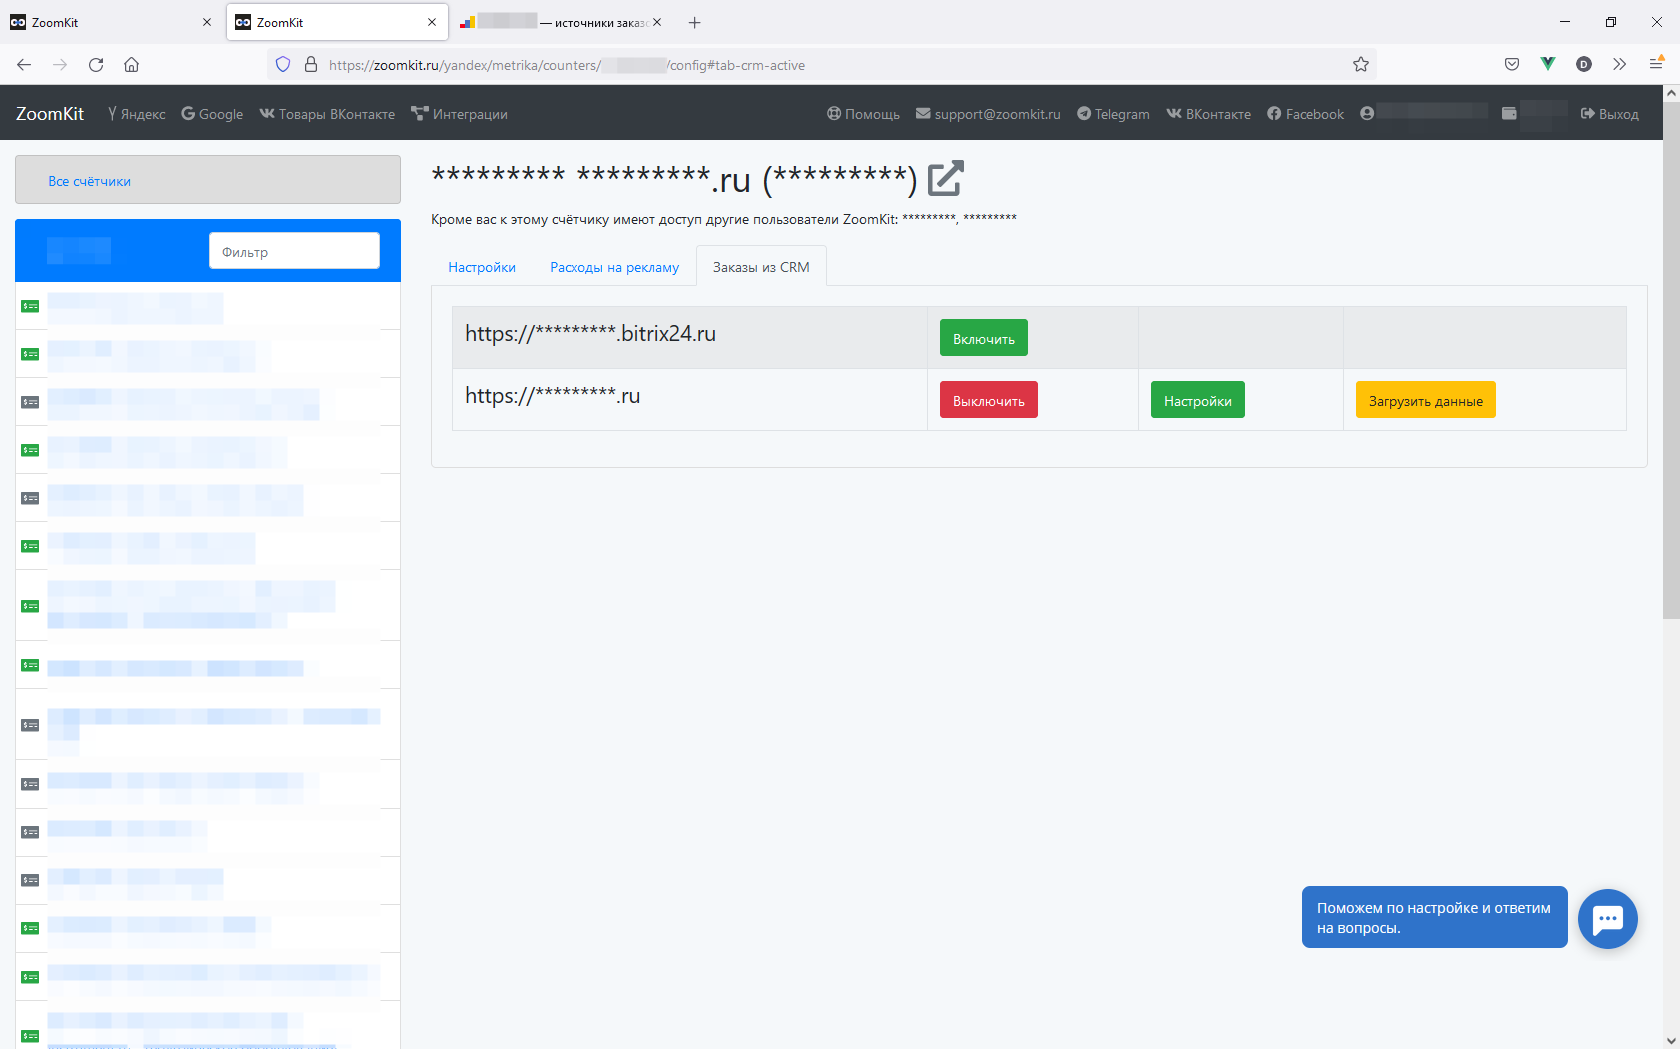Minimize the browser window

pos(1565,22)
